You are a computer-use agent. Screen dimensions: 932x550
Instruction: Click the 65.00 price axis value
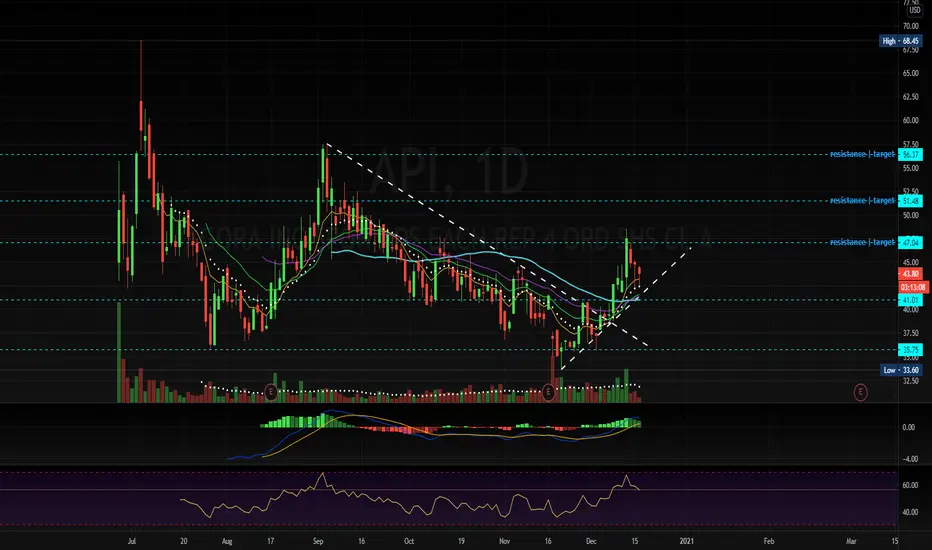click(x=911, y=73)
